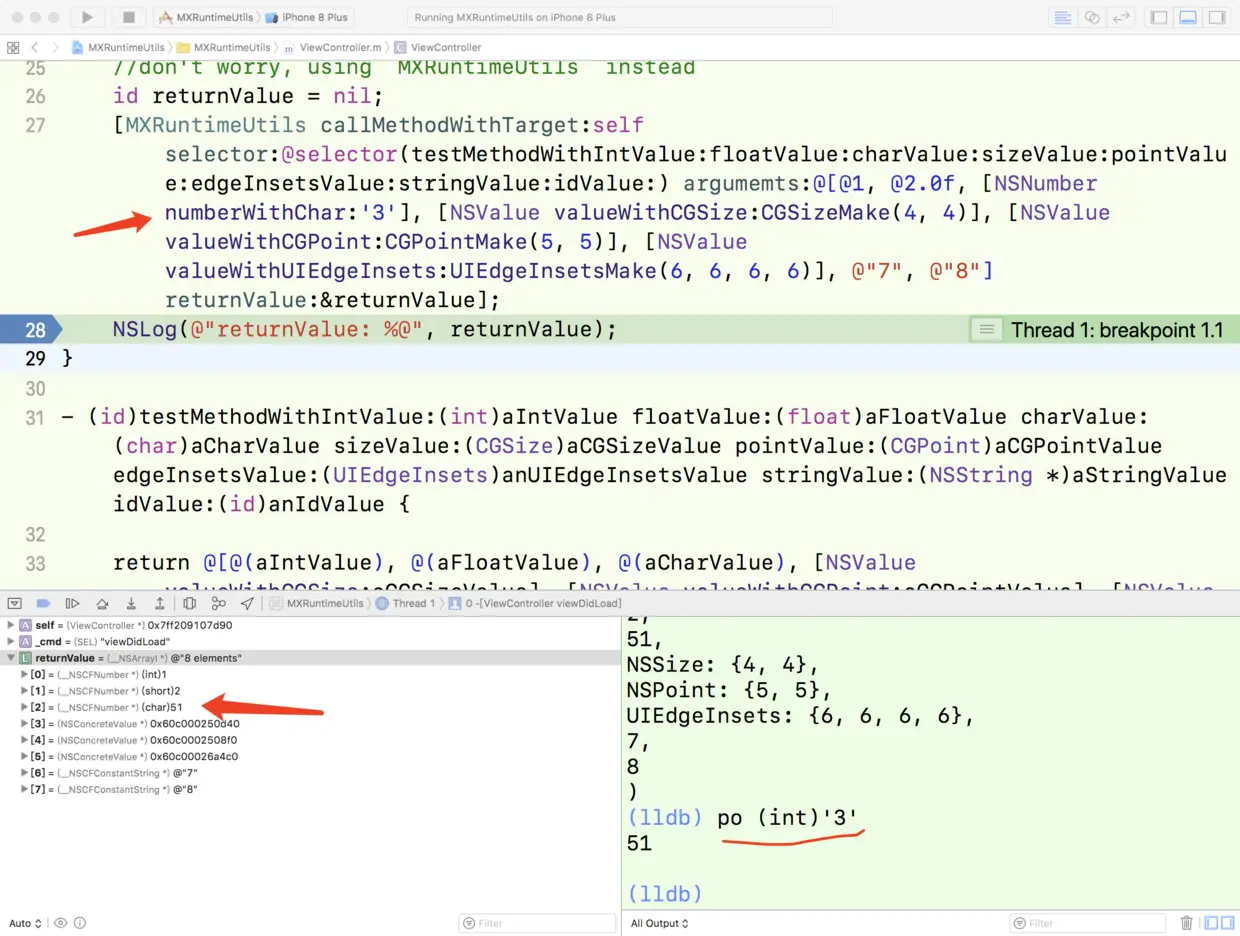Image resolution: width=1240 pixels, height=936 pixels.
Task: Click the last (lldb) prompt
Action: [x=666, y=893]
